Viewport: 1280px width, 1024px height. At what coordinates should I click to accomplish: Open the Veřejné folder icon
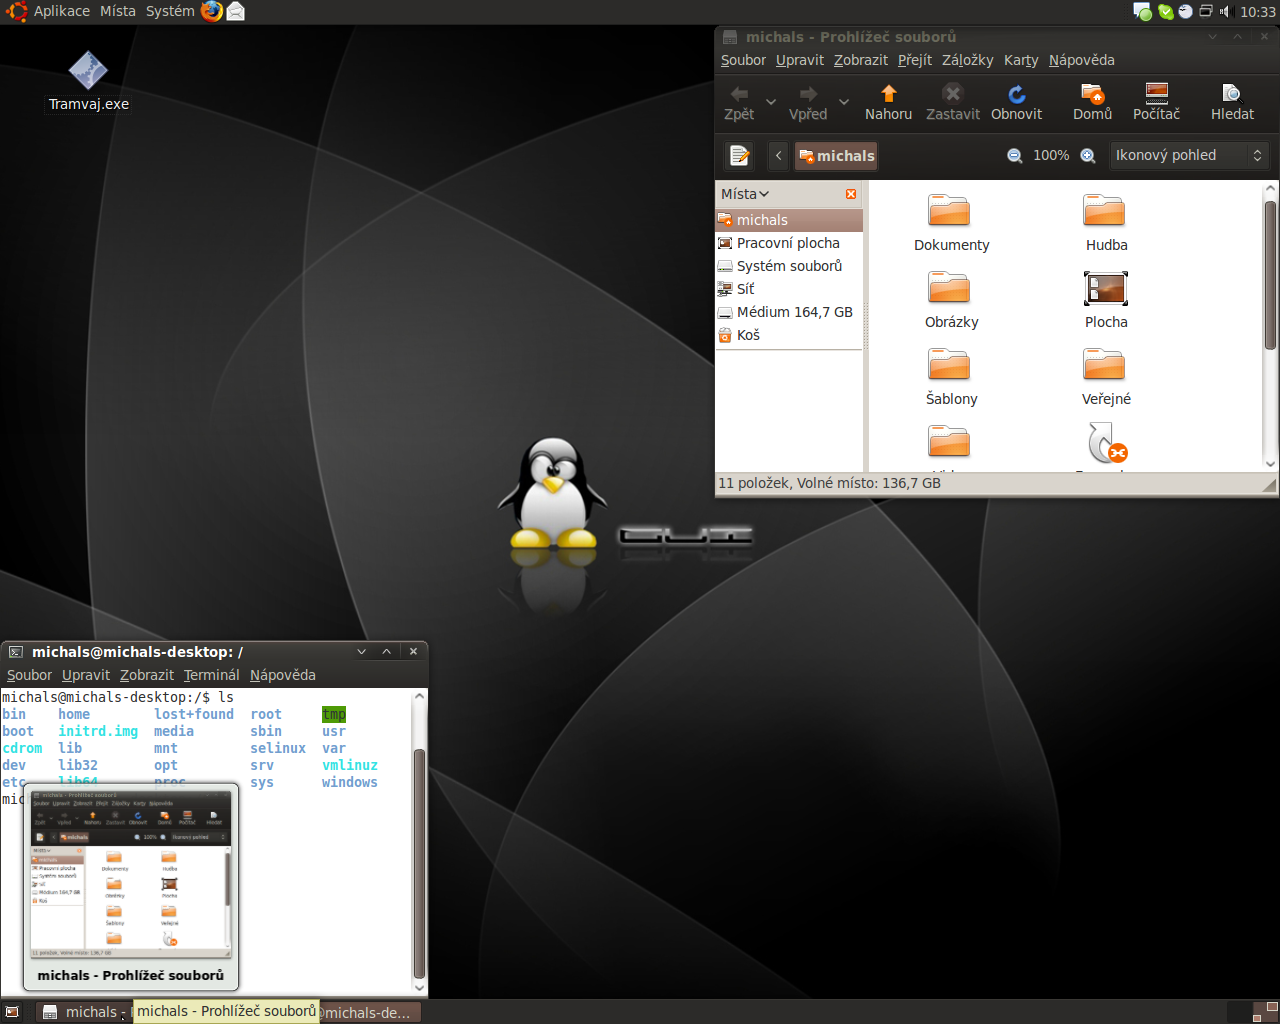coord(1104,365)
